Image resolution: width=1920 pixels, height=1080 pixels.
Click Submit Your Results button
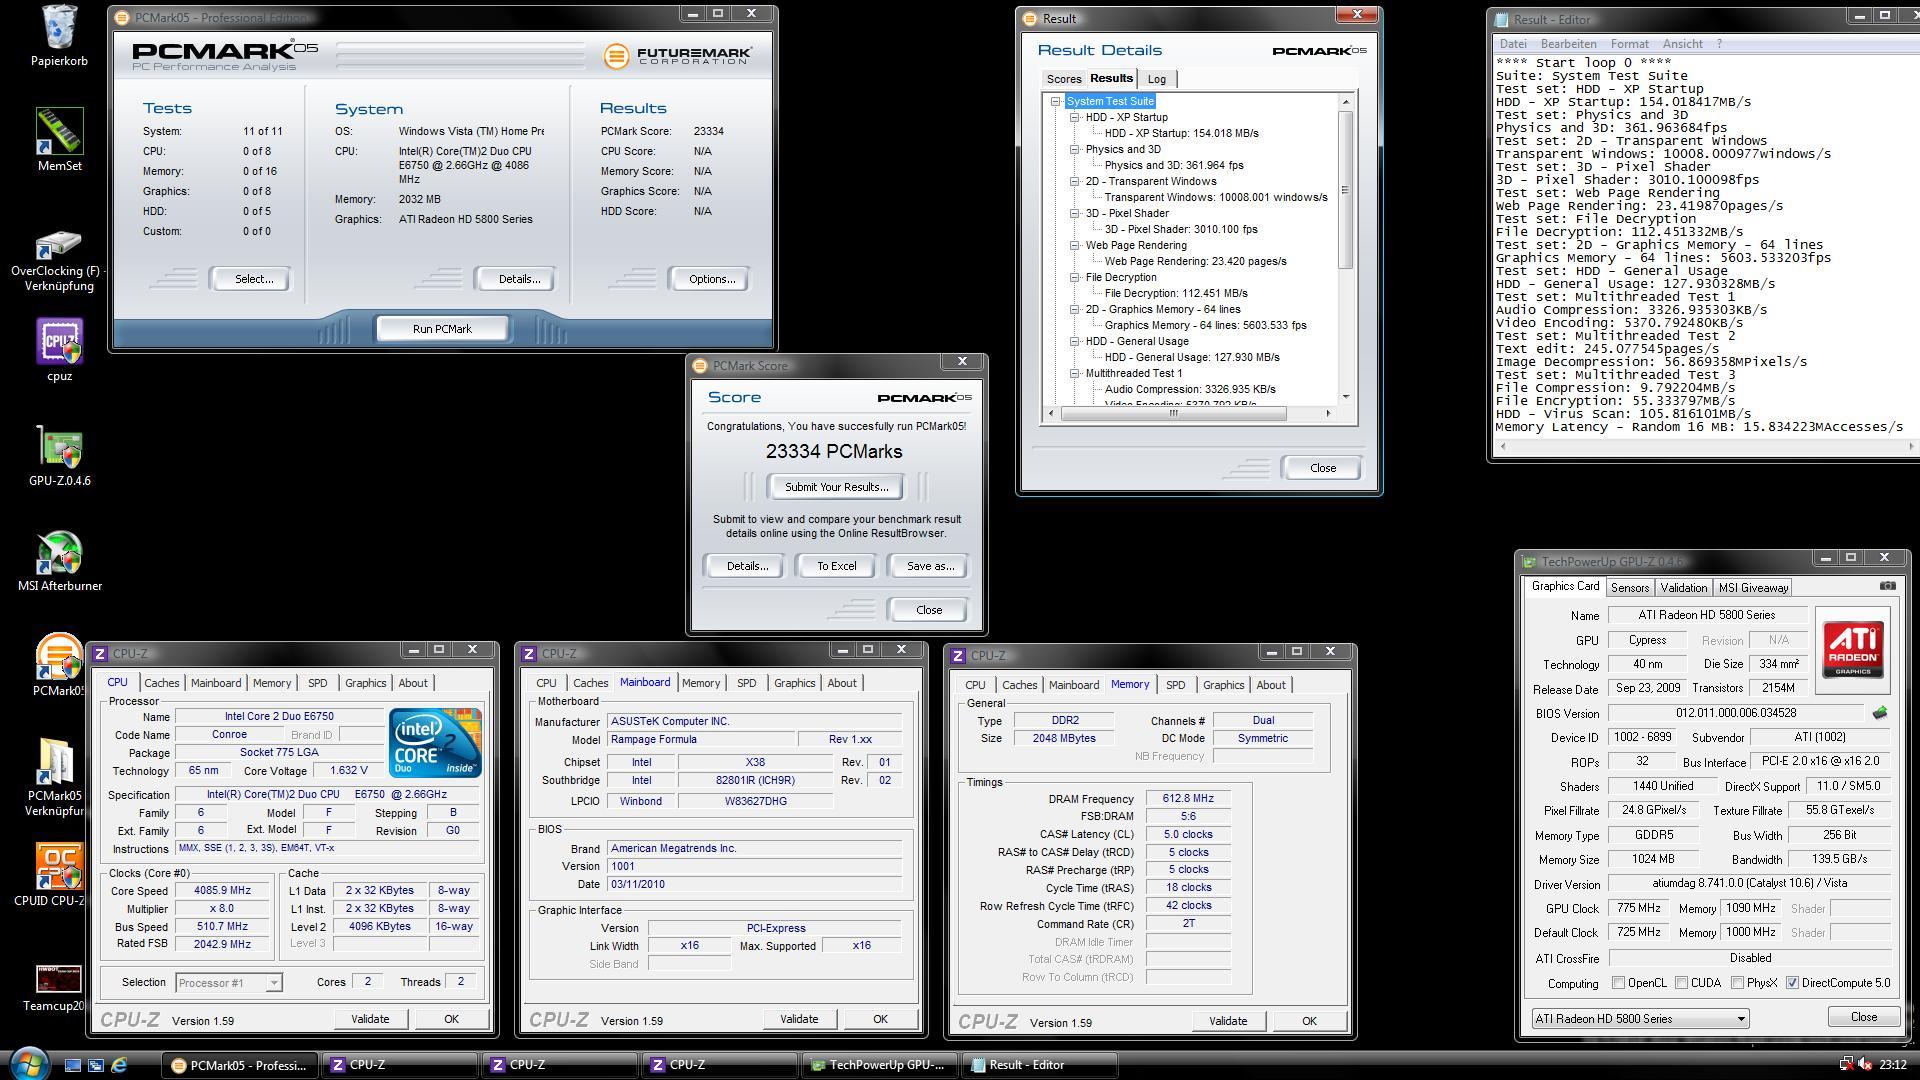point(836,487)
